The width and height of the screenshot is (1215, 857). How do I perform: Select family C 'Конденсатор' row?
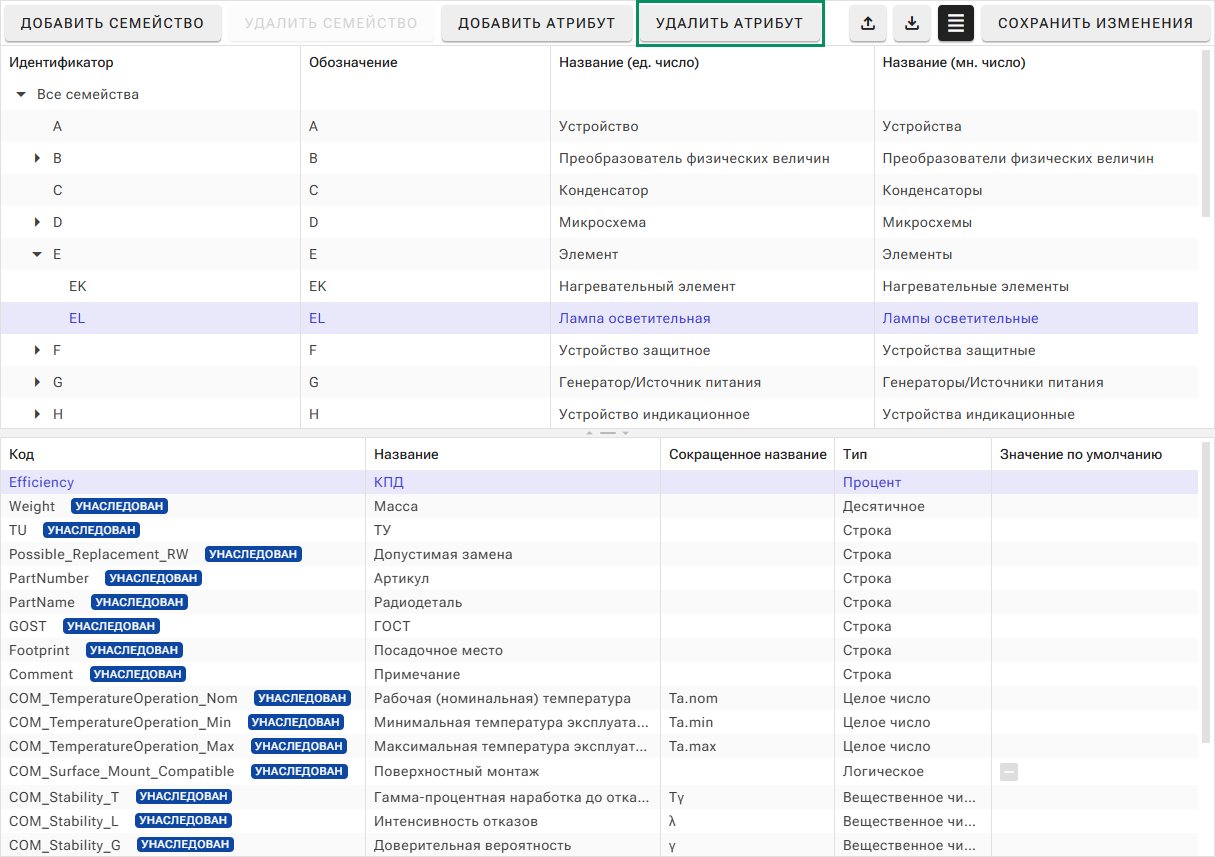coord(603,190)
